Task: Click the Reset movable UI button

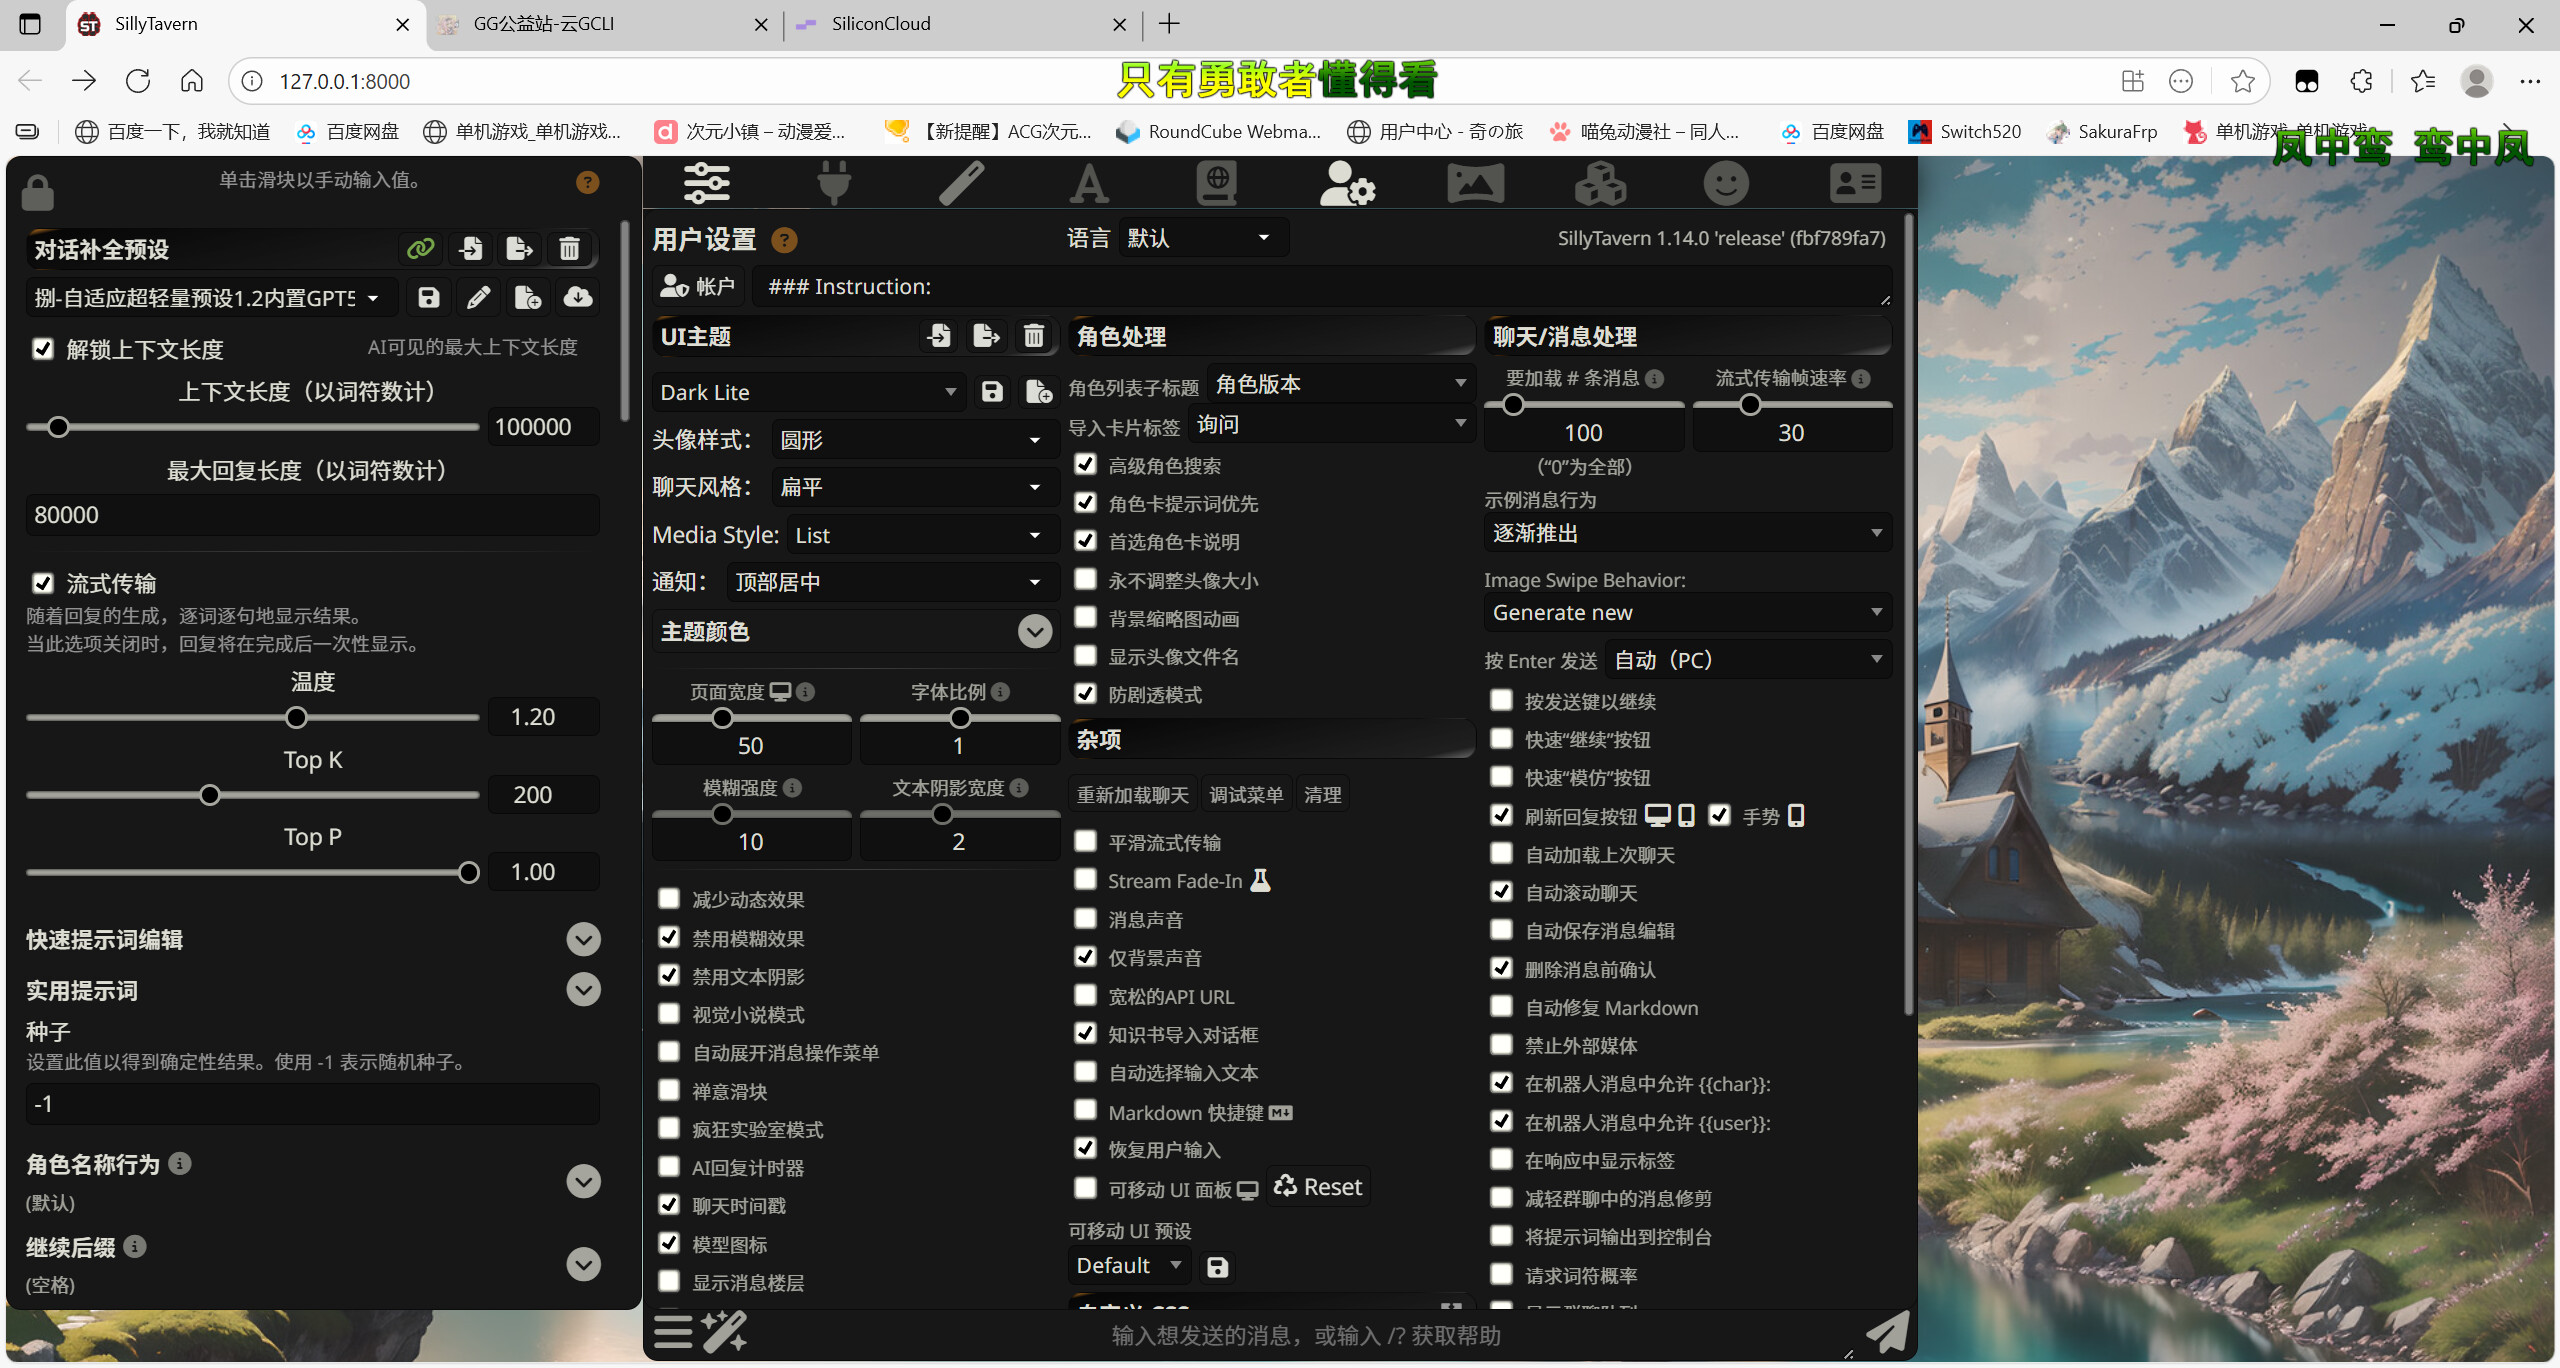Action: (1318, 1186)
